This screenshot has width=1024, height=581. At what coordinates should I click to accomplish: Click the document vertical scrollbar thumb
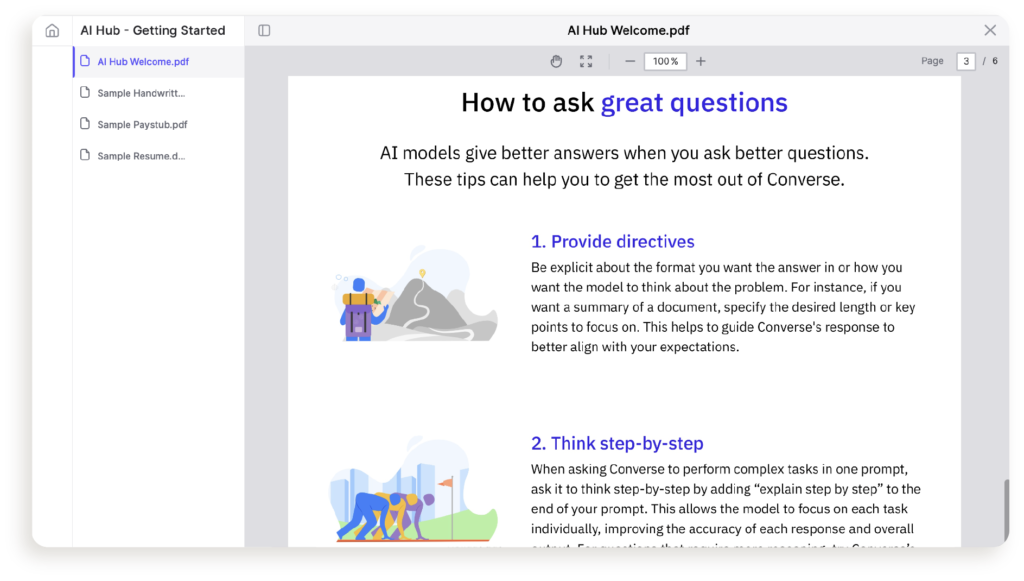pyautogui.click(x=1006, y=510)
